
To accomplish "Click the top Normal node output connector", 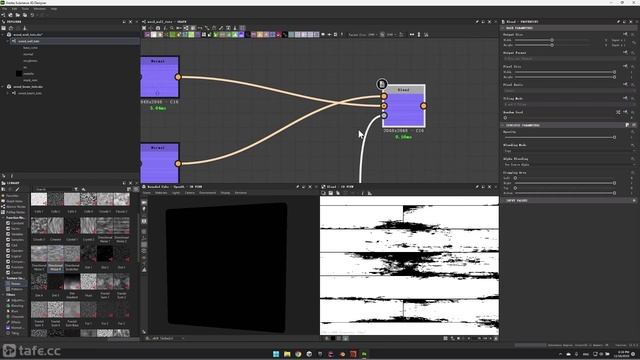I will coord(178,77).
